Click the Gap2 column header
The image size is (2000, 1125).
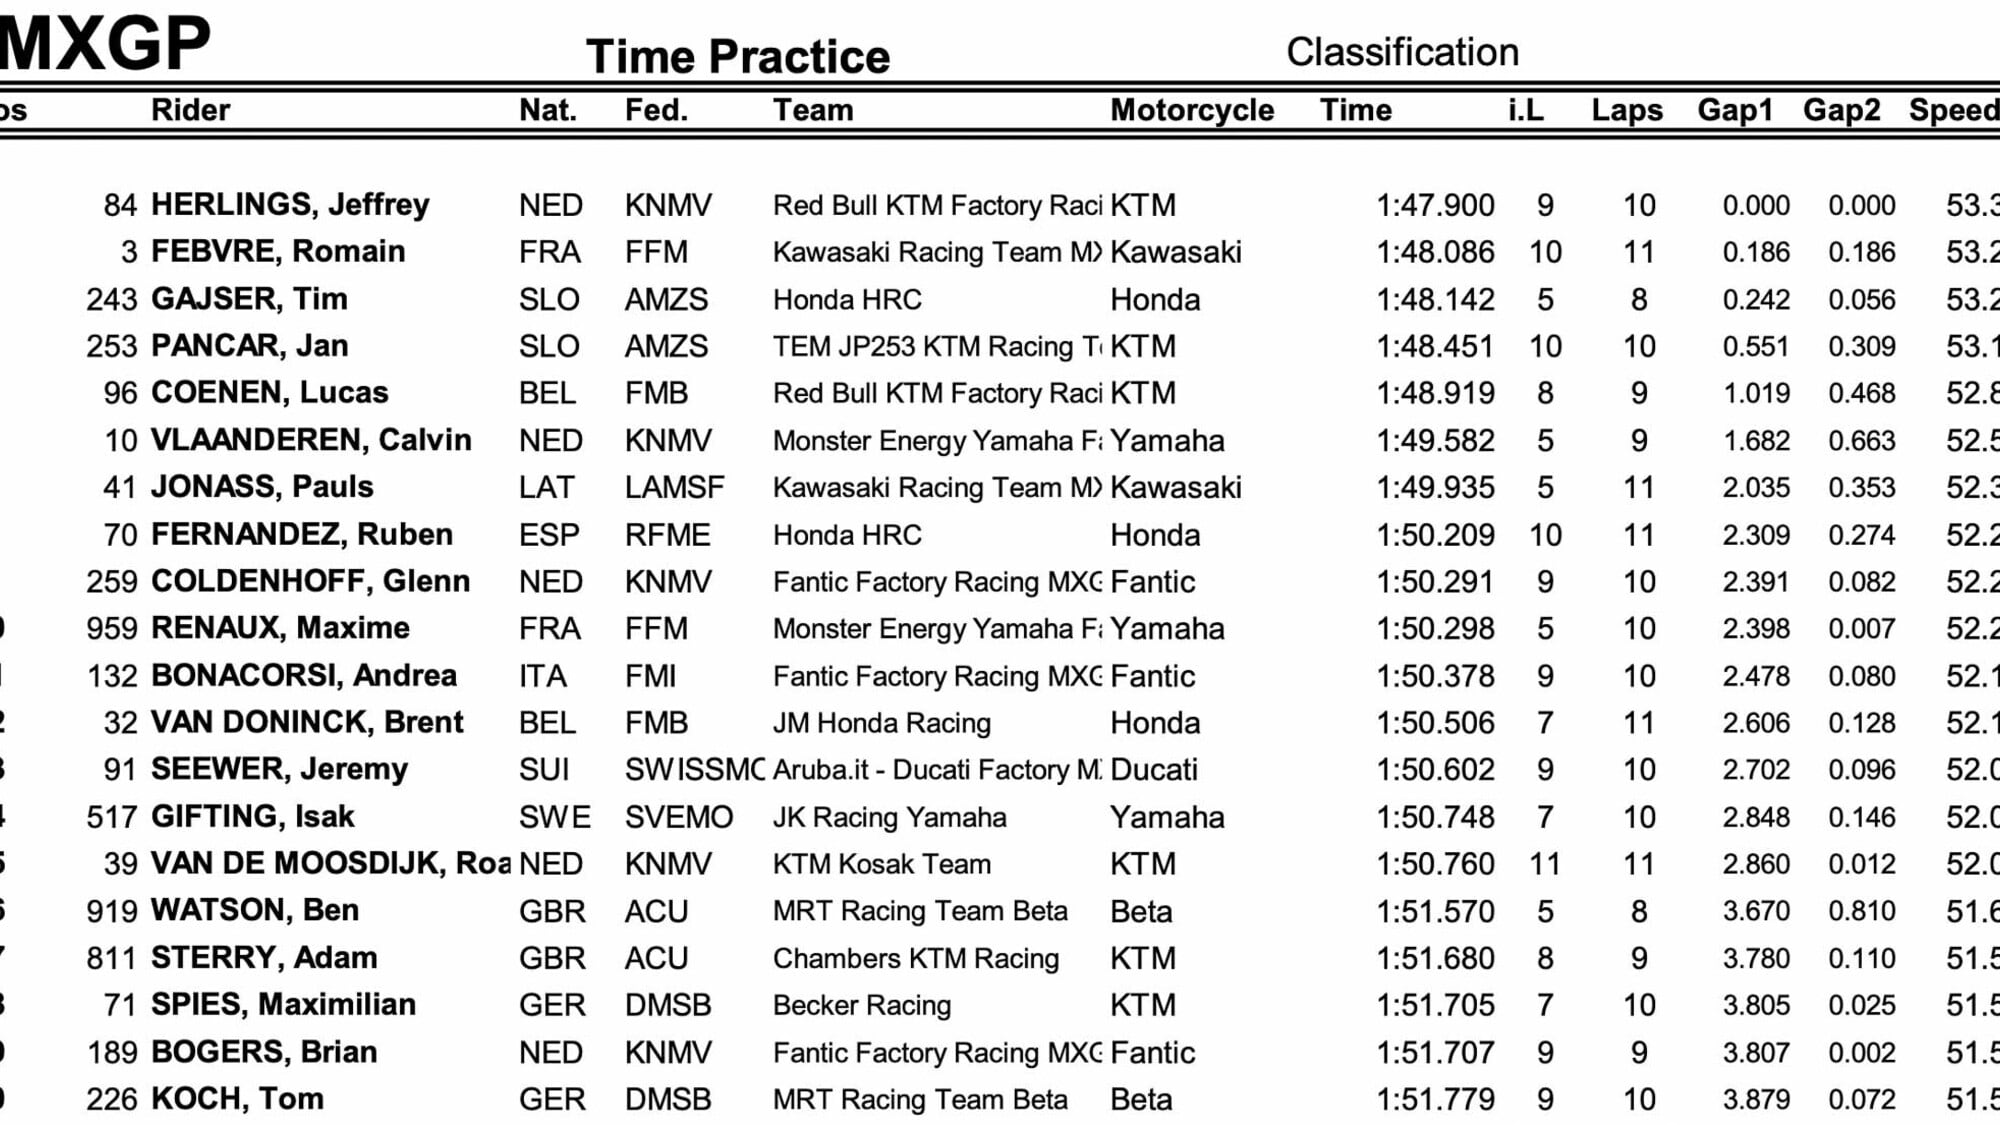pyautogui.click(x=1841, y=110)
